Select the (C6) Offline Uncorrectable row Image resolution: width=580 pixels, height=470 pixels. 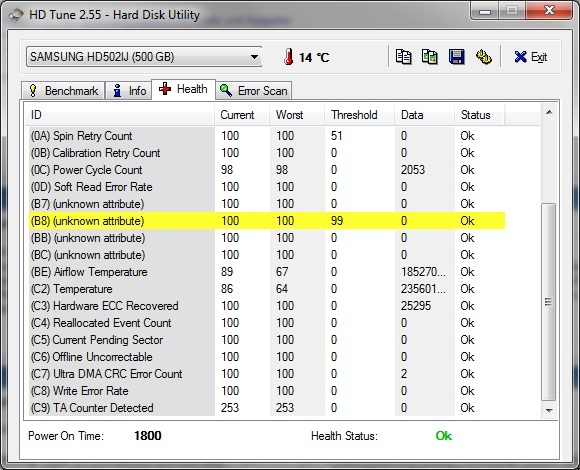click(266, 357)
